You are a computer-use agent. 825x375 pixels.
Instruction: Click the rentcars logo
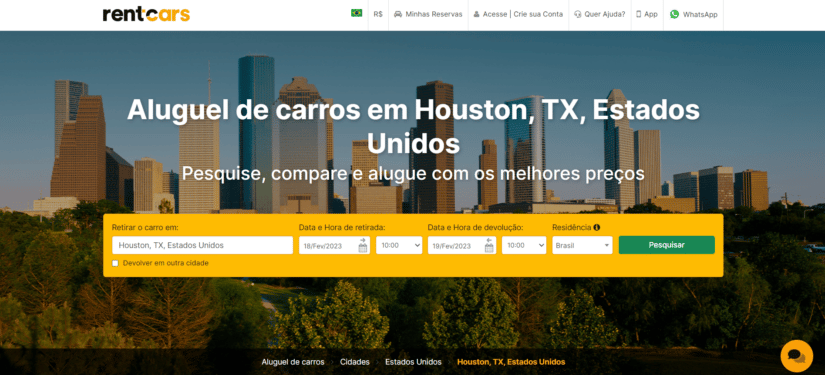click(x=146, y=14)
